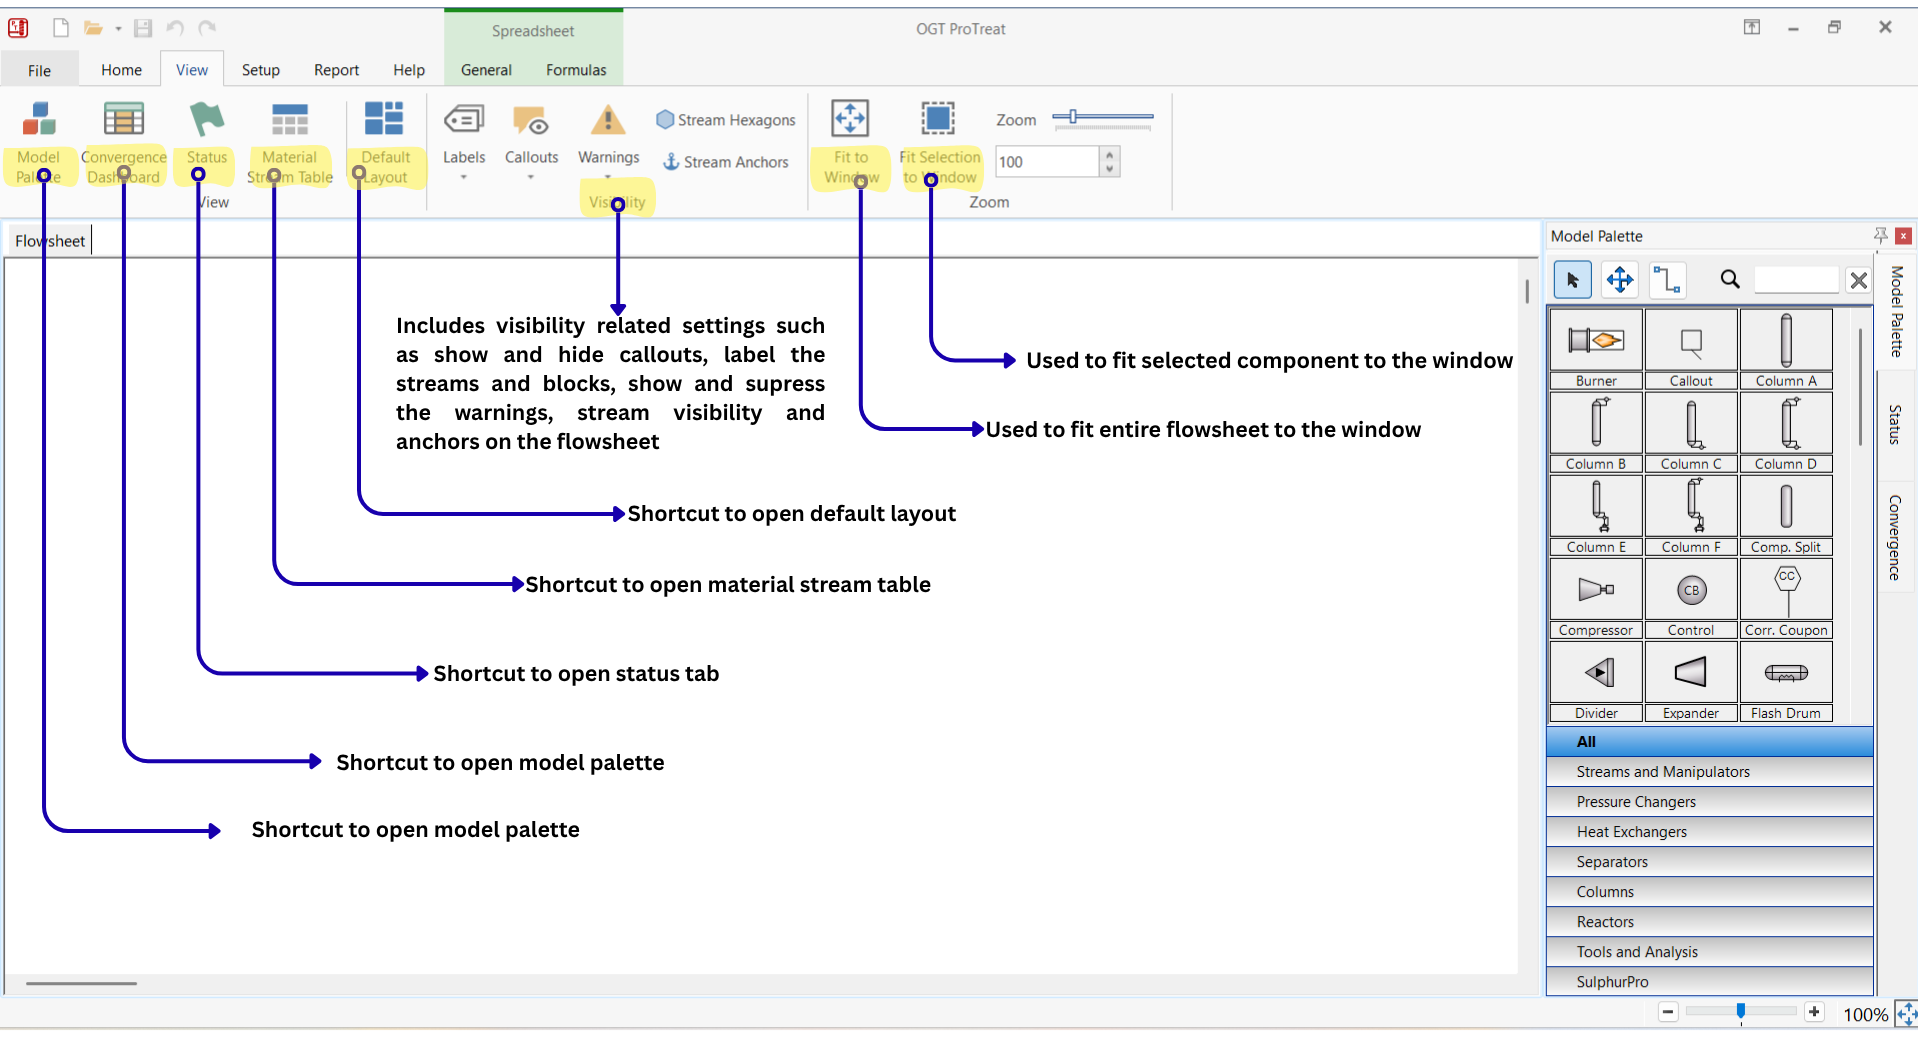Click Fit to Window icon
Screen dimensions: 1918x1037
point(850,118)
